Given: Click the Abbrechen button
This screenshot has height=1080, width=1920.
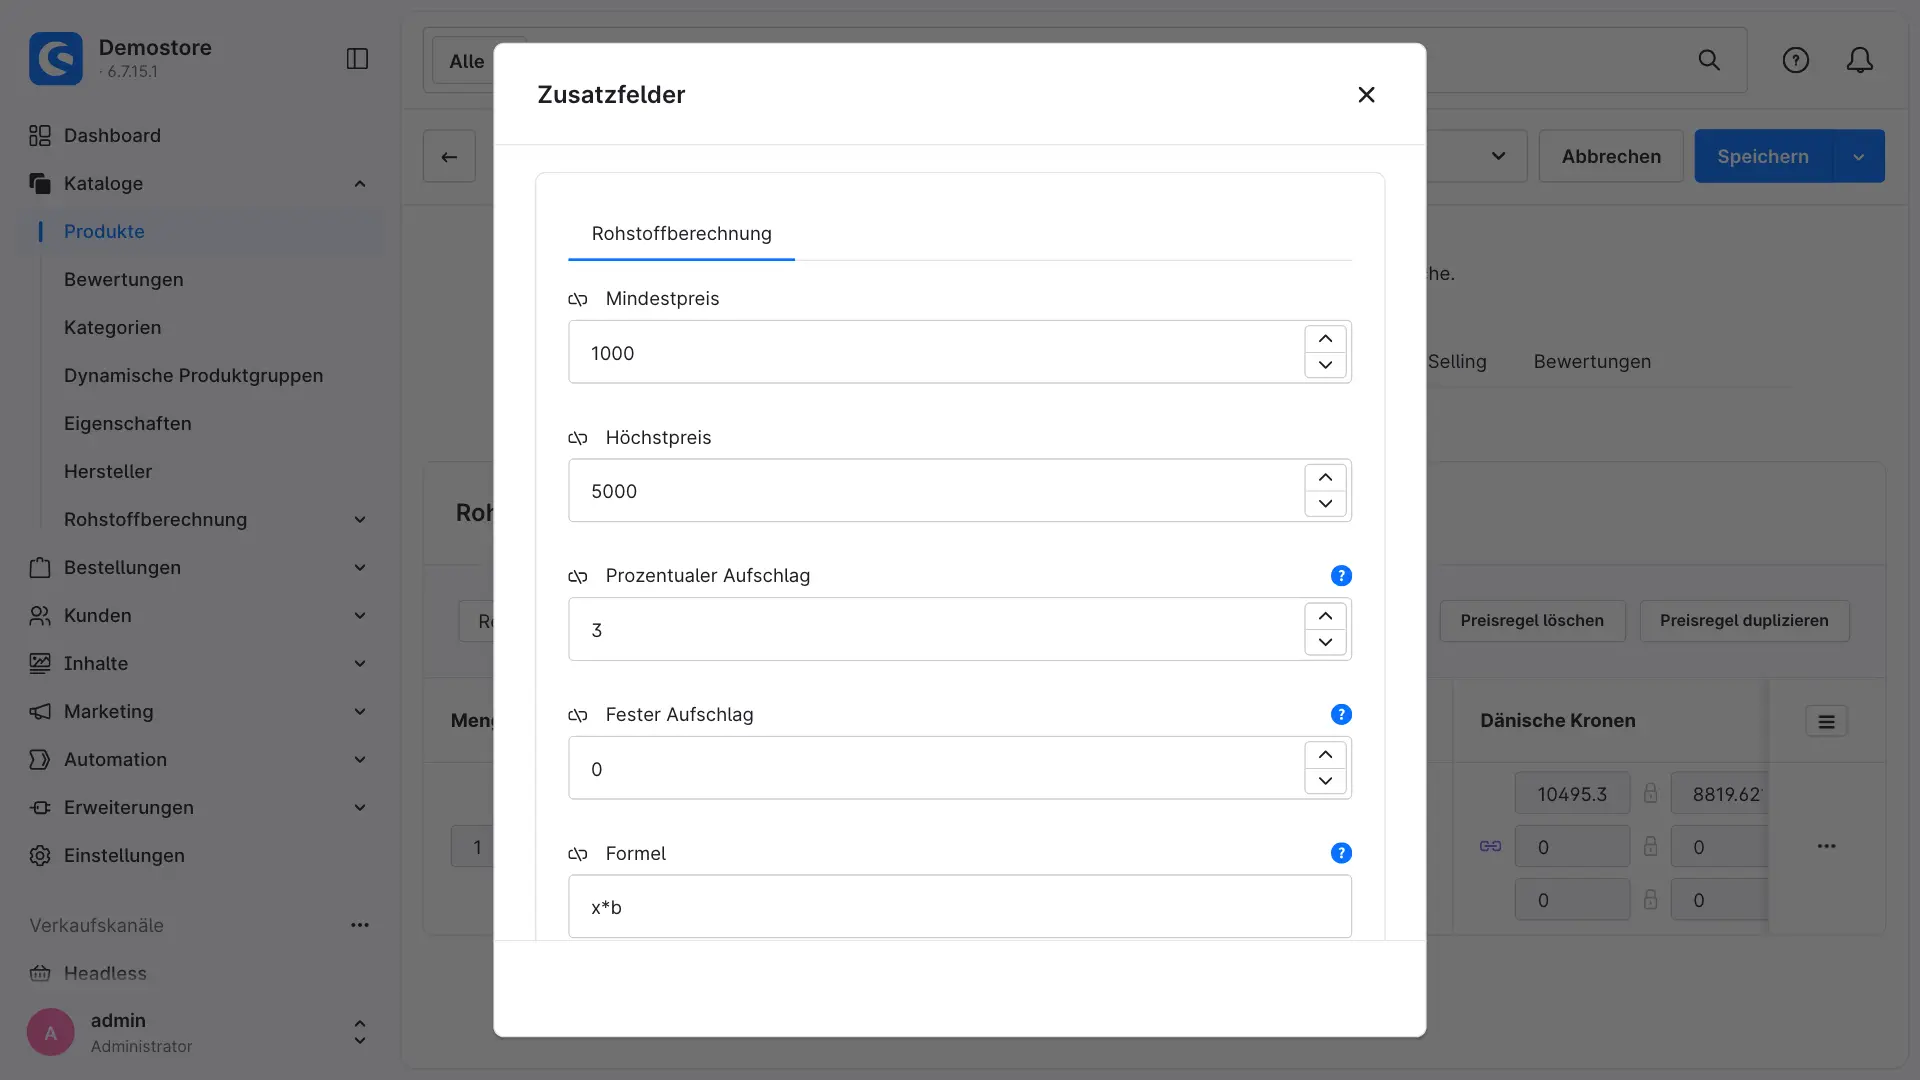Looking at the screenshot, I should tap(1611, 156).
